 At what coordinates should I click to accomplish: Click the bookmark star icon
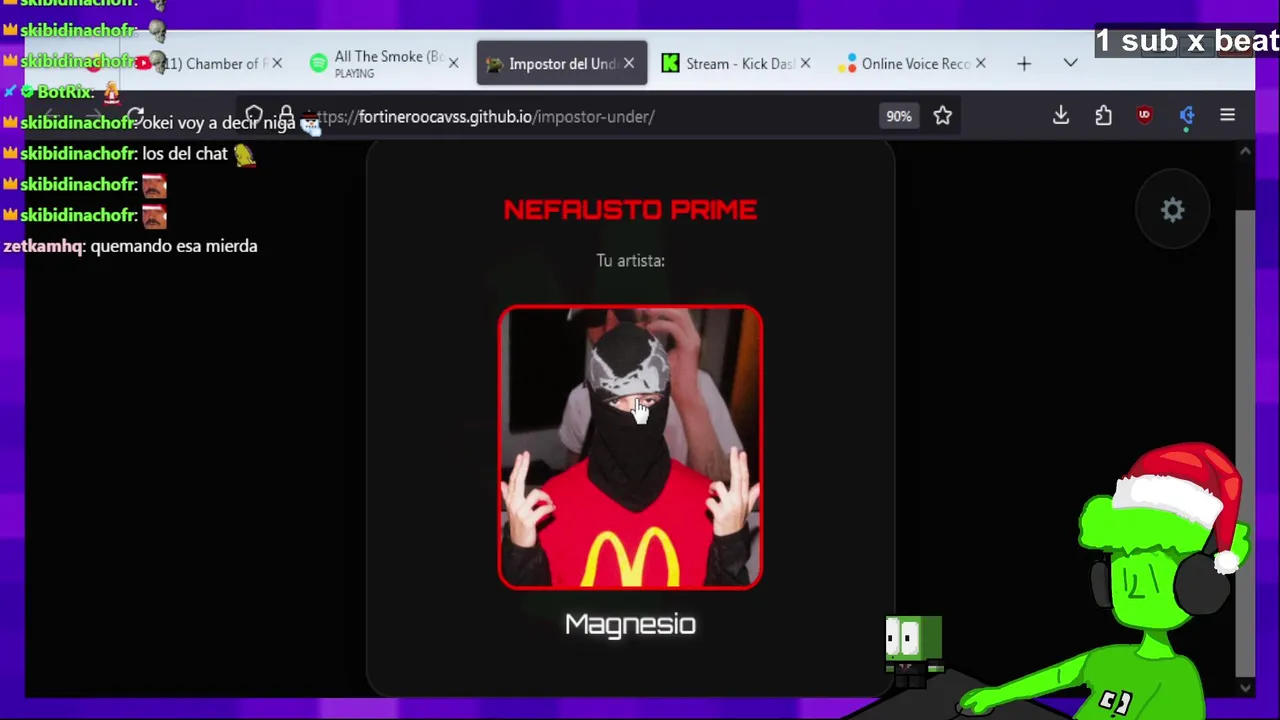pos(942,116)
